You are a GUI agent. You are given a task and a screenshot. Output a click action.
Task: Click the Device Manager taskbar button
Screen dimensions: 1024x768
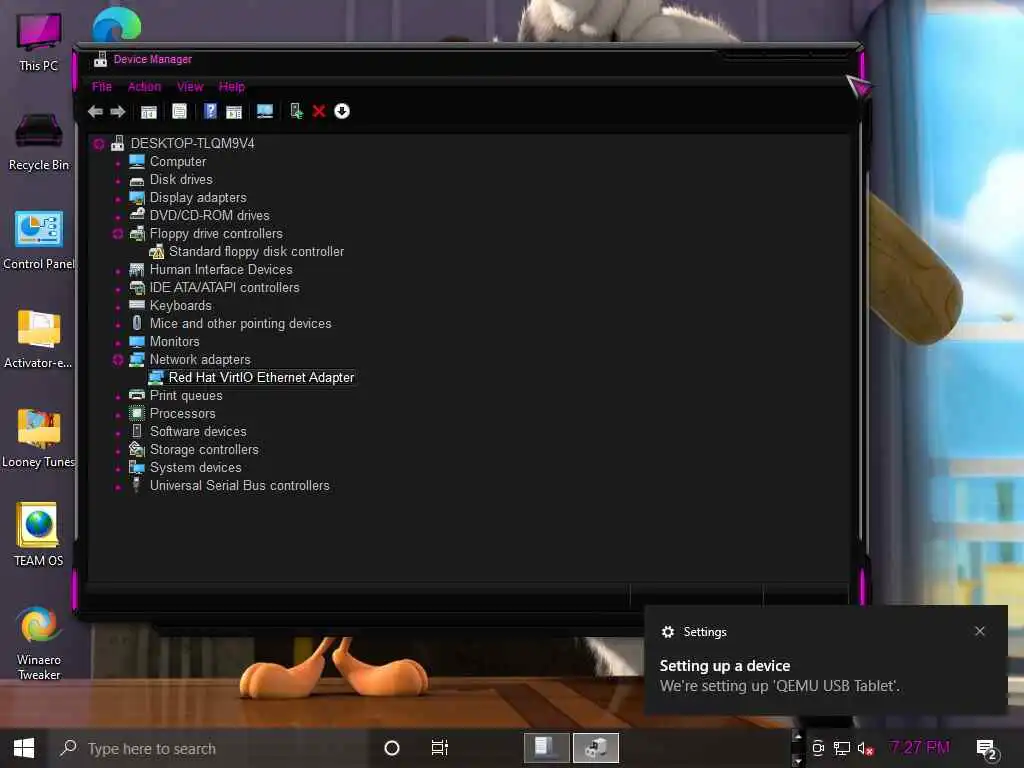tap(596, 748)
